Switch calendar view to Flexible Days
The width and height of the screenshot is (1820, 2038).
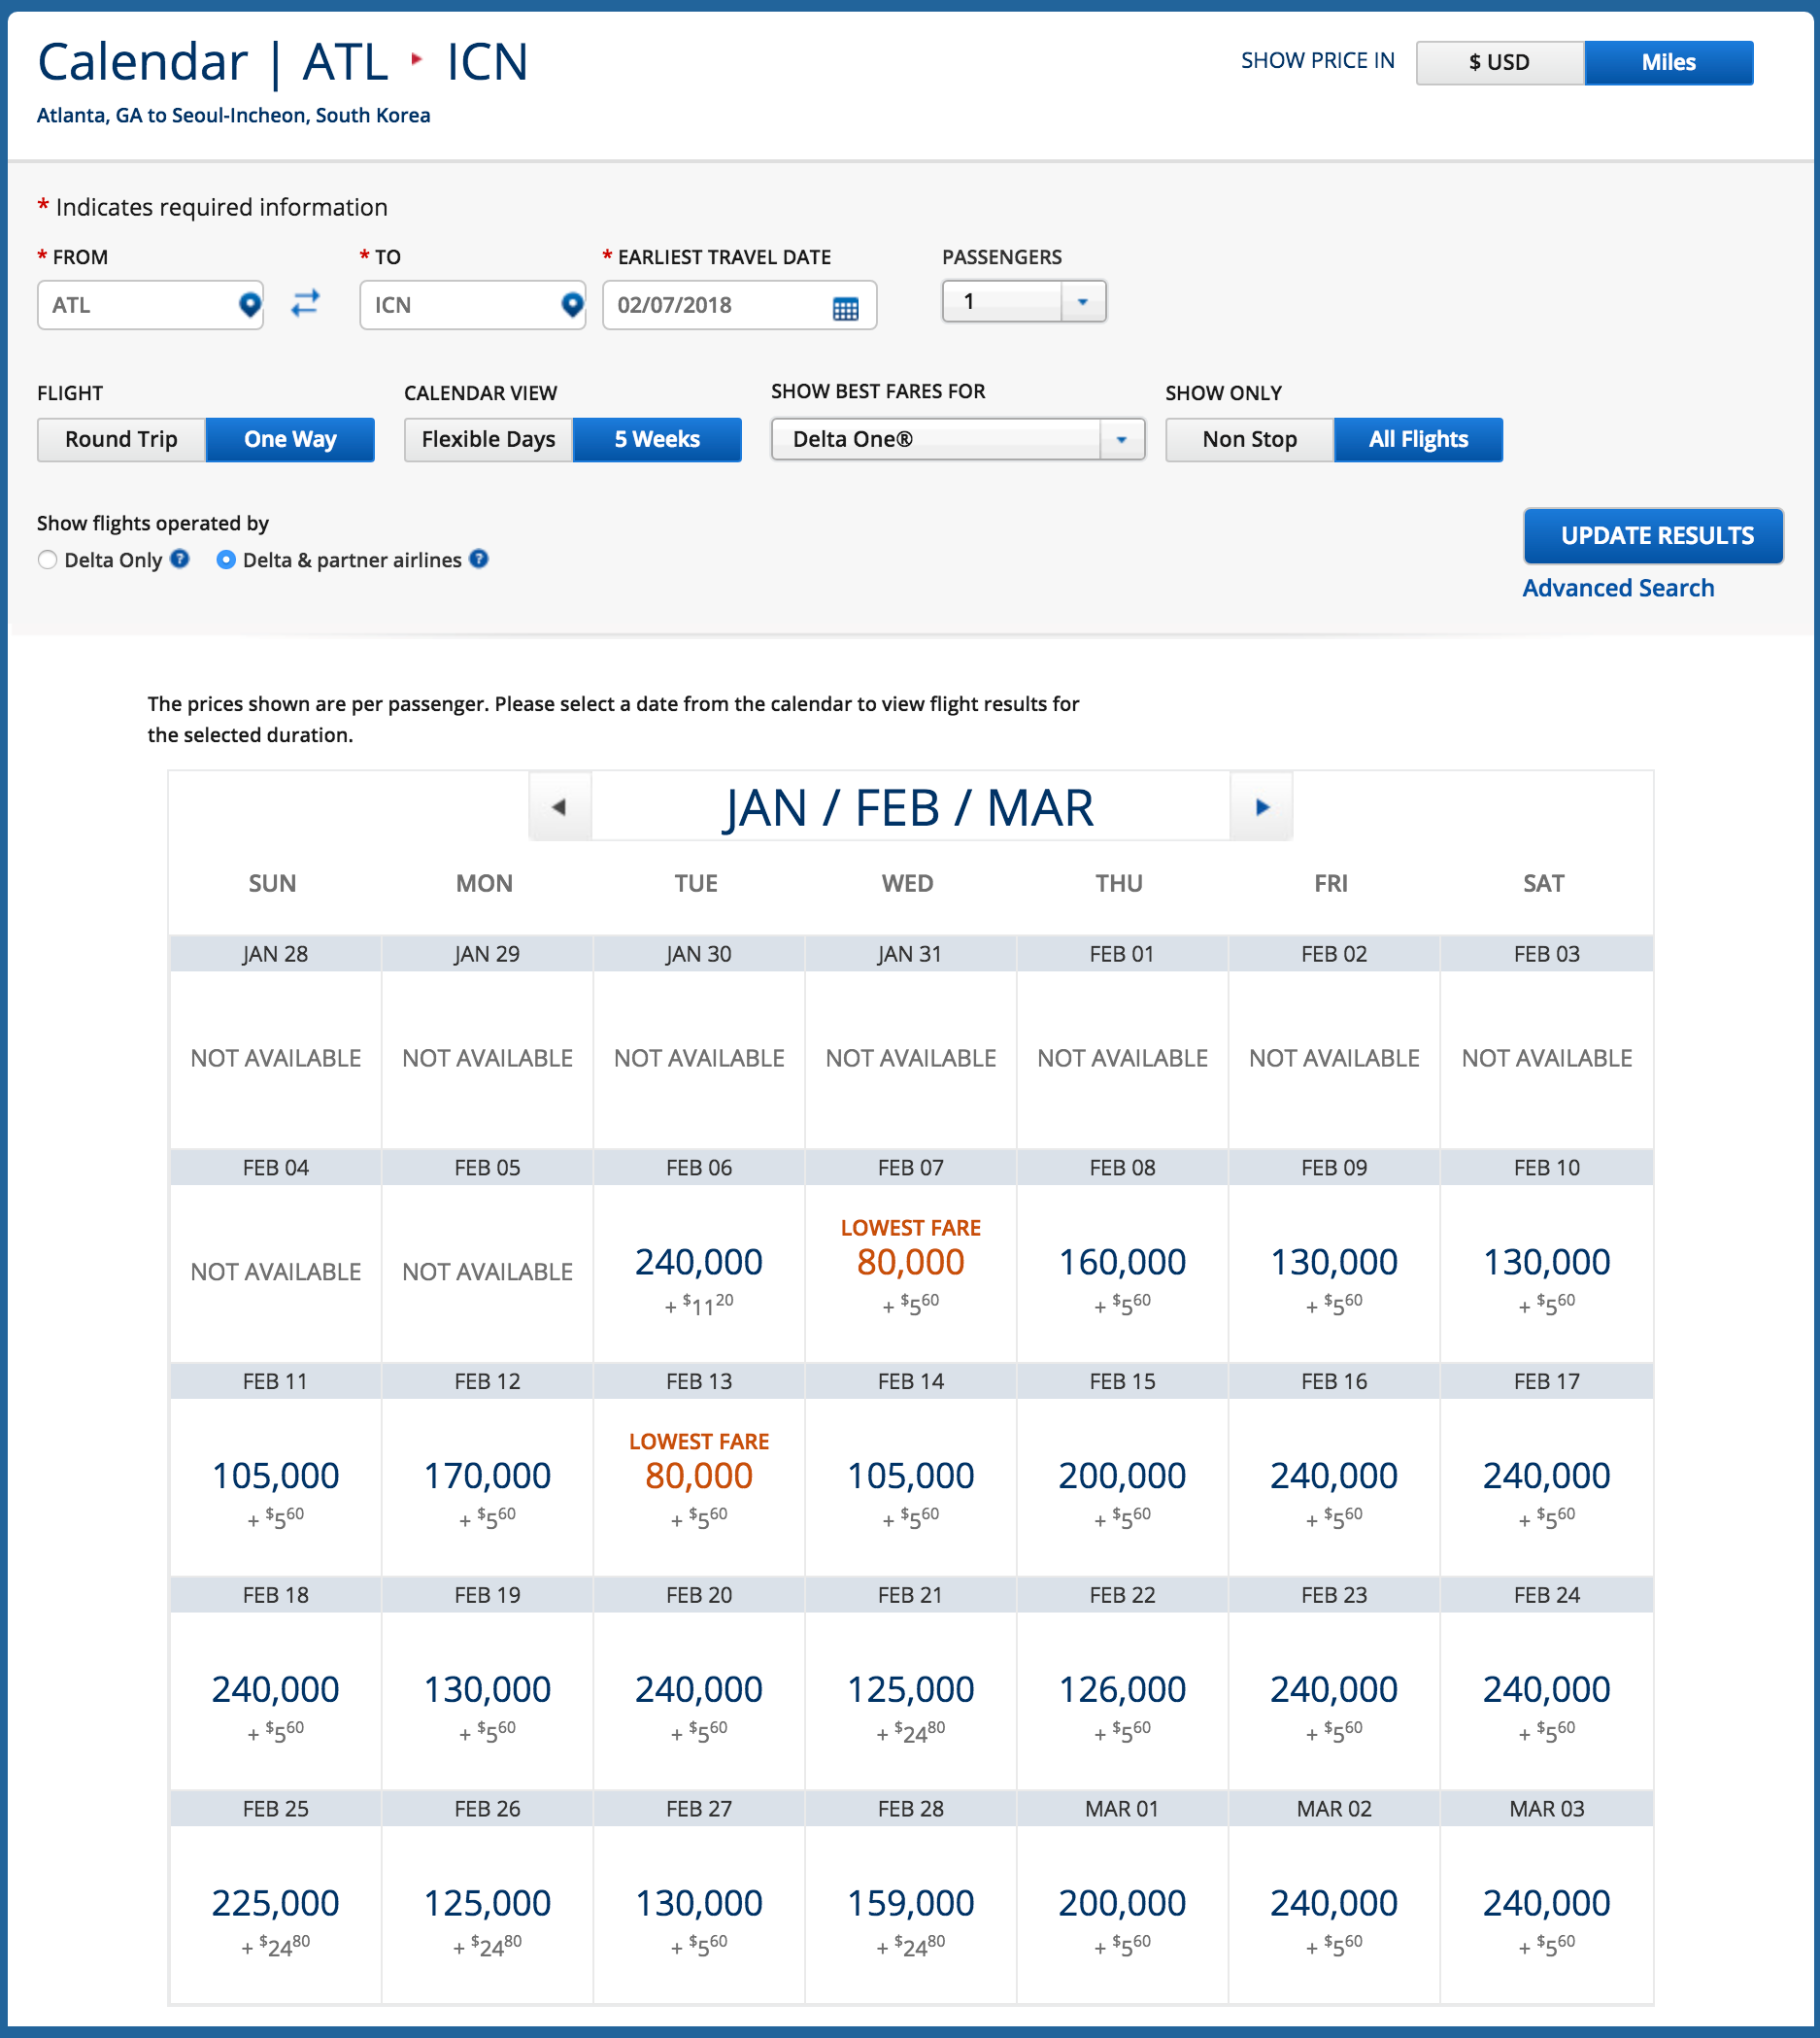click(x=488, y=439)
